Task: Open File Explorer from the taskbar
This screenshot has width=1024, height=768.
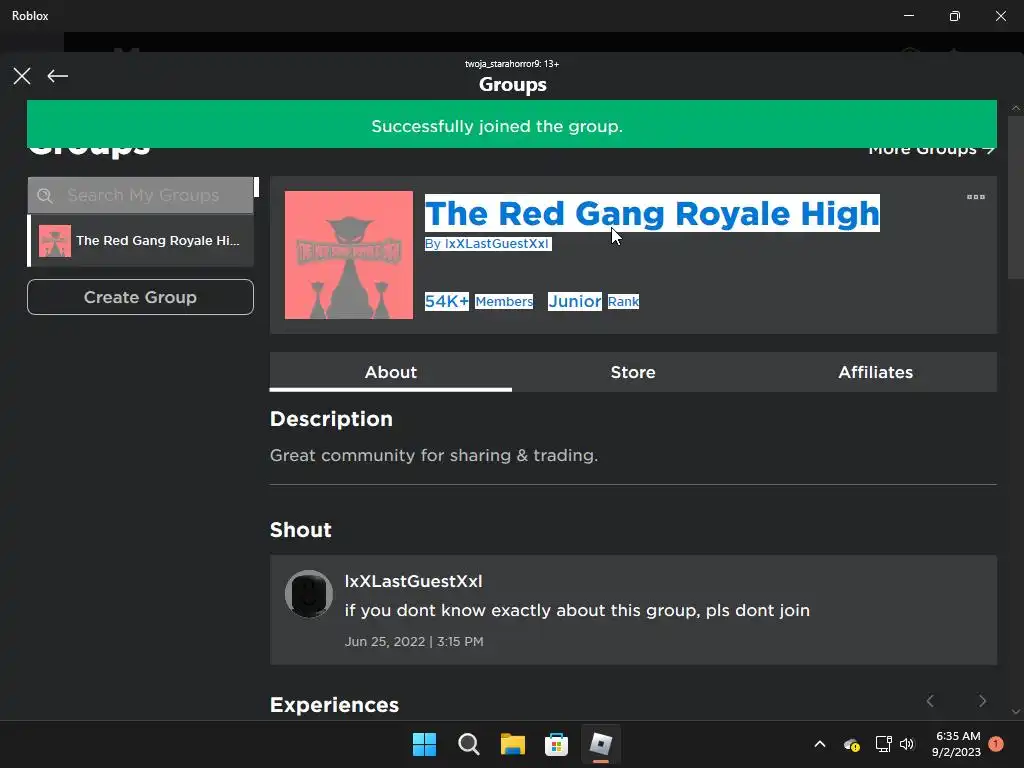Action: click(x=513, y=744)
